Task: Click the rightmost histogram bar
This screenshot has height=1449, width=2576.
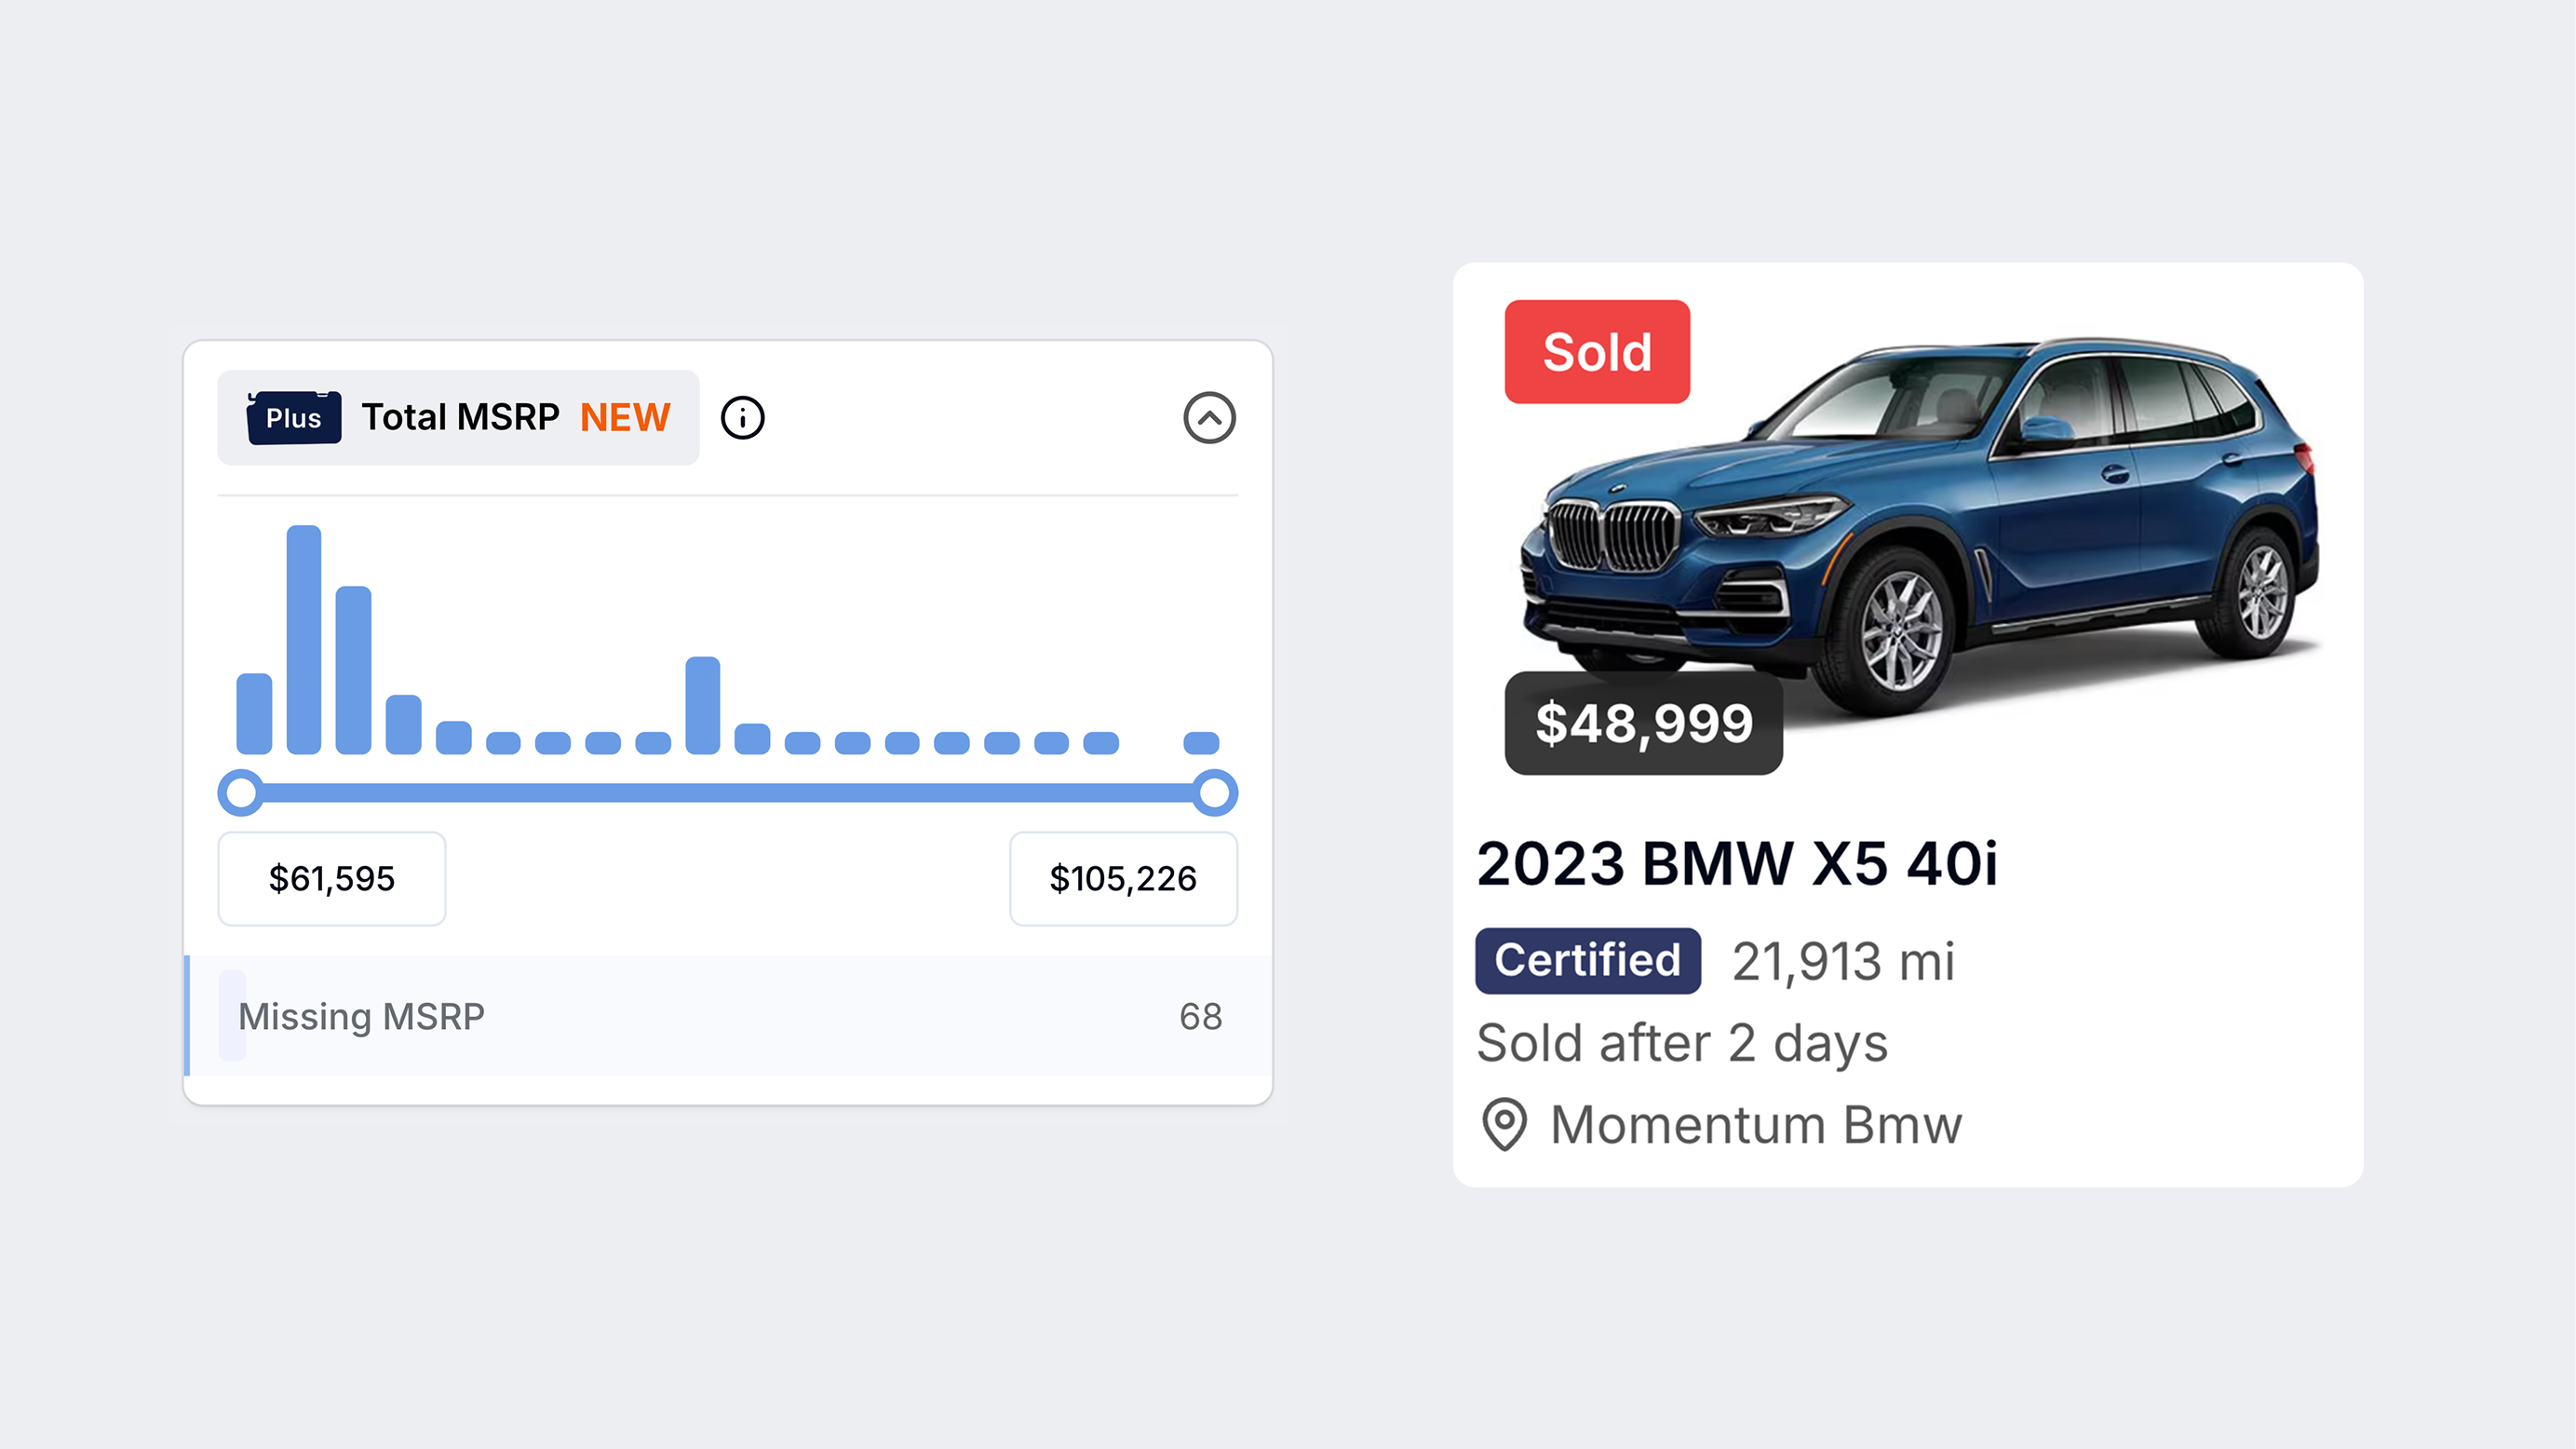Action: click(1201, 743)
